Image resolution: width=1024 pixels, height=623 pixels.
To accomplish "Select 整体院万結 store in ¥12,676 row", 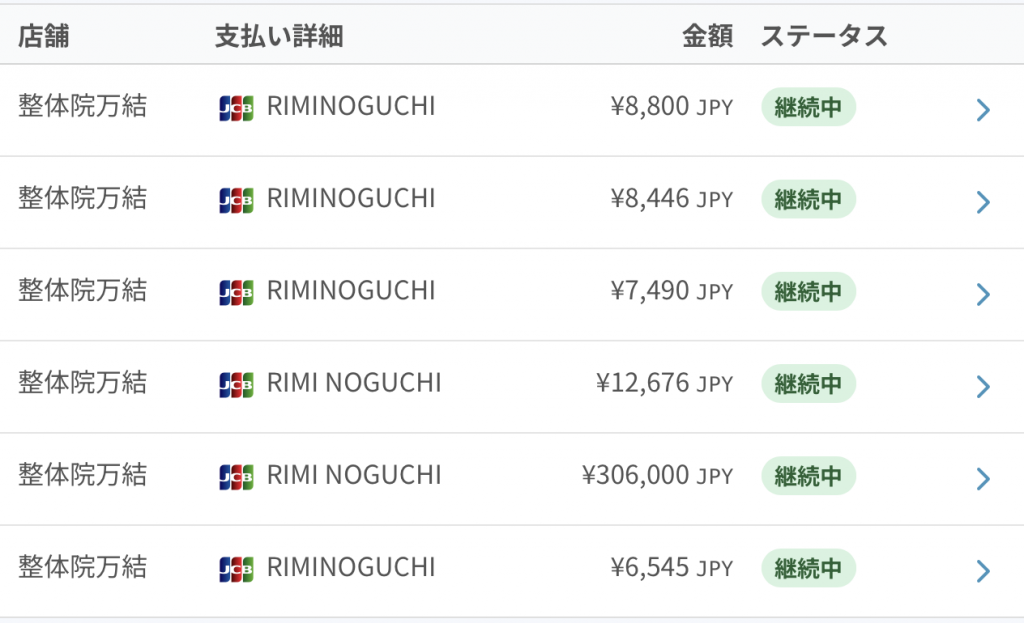I will [82, 383].
